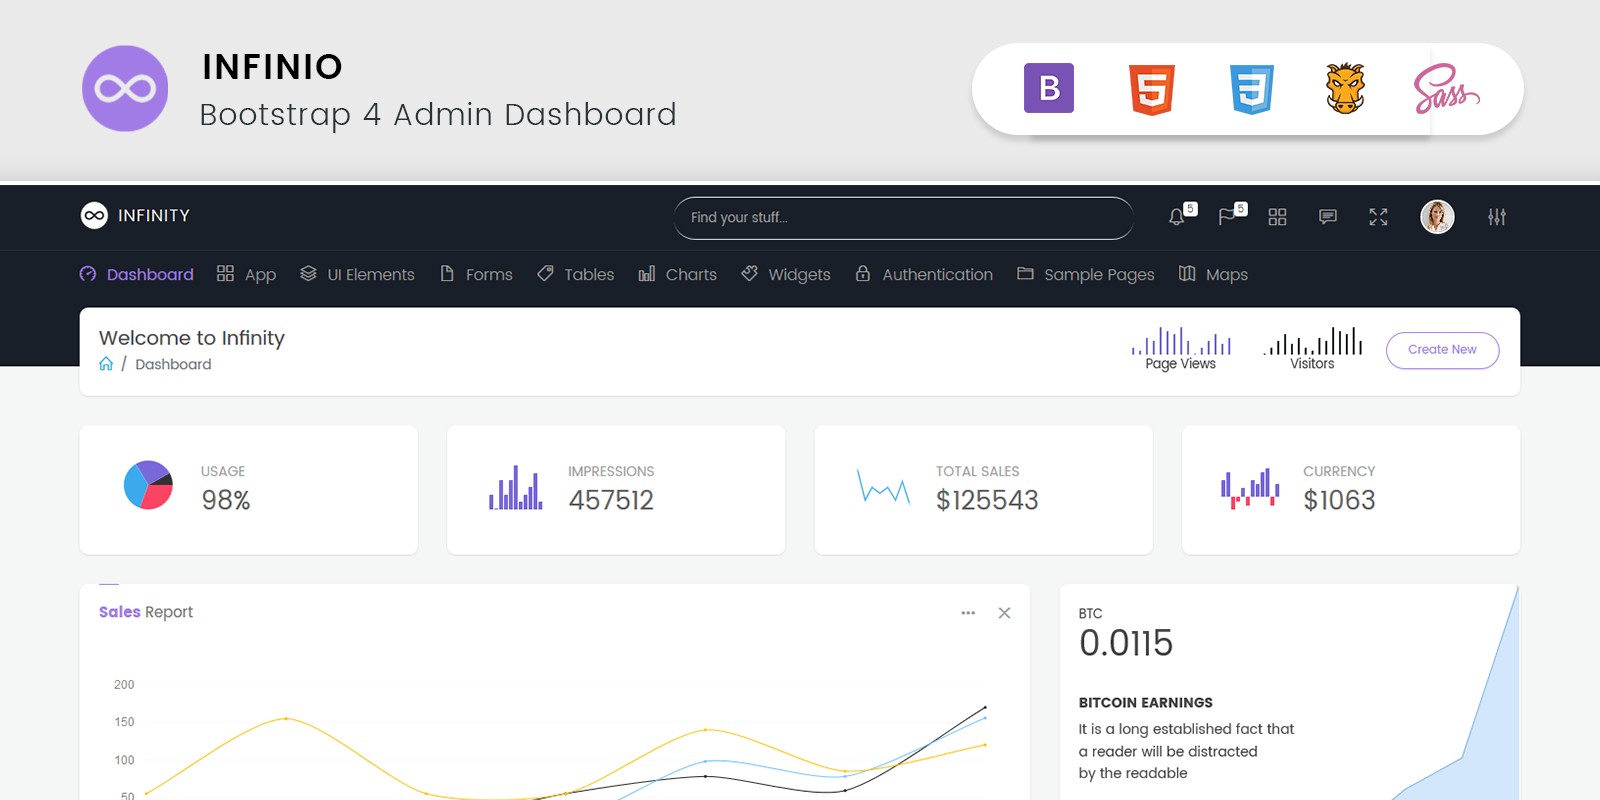Image resolution: width=1600 pixels, height=800 pixels.
Task: Open the chat messages icon
Action: click(x=1328, y=217)
